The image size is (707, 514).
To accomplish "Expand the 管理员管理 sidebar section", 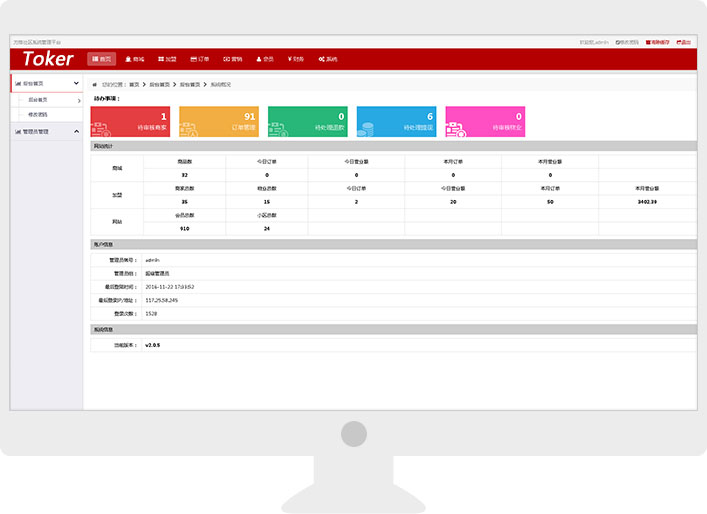I will coord(46,131).
